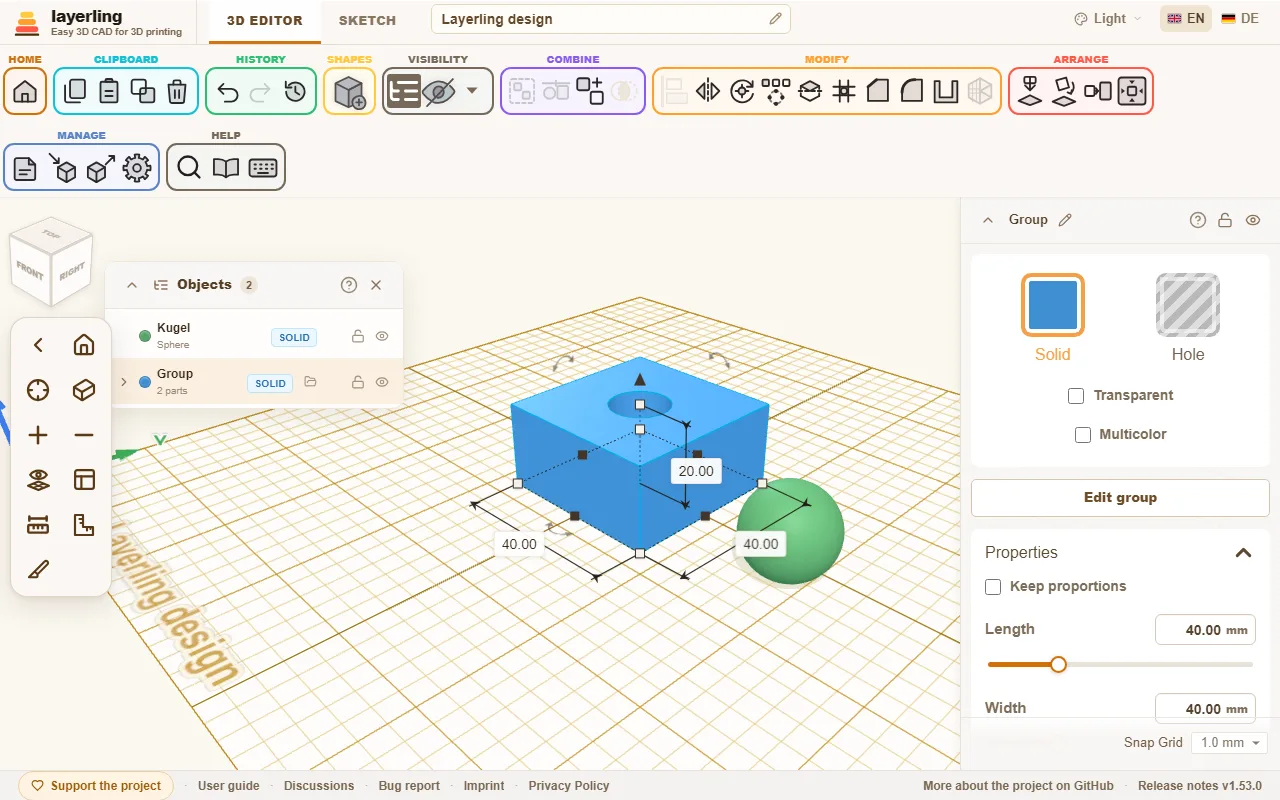Select the Hole swatch option
Screen dimensions: 1280x800
point(1188,304)
